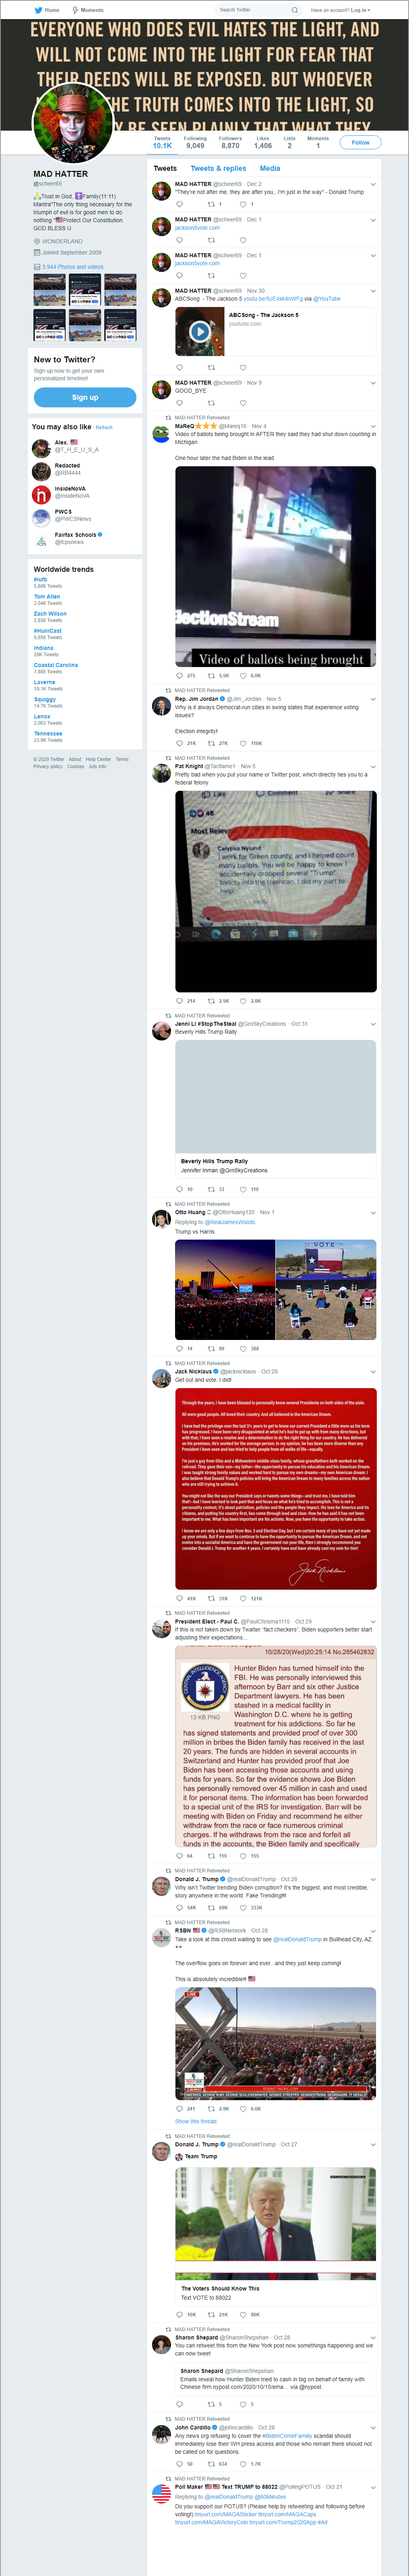The image size is (409, 2576).
Task: Retweet the Dec 2 Donald Trump quote tweet
Action: pyautogui.click(x=210, y=204)
